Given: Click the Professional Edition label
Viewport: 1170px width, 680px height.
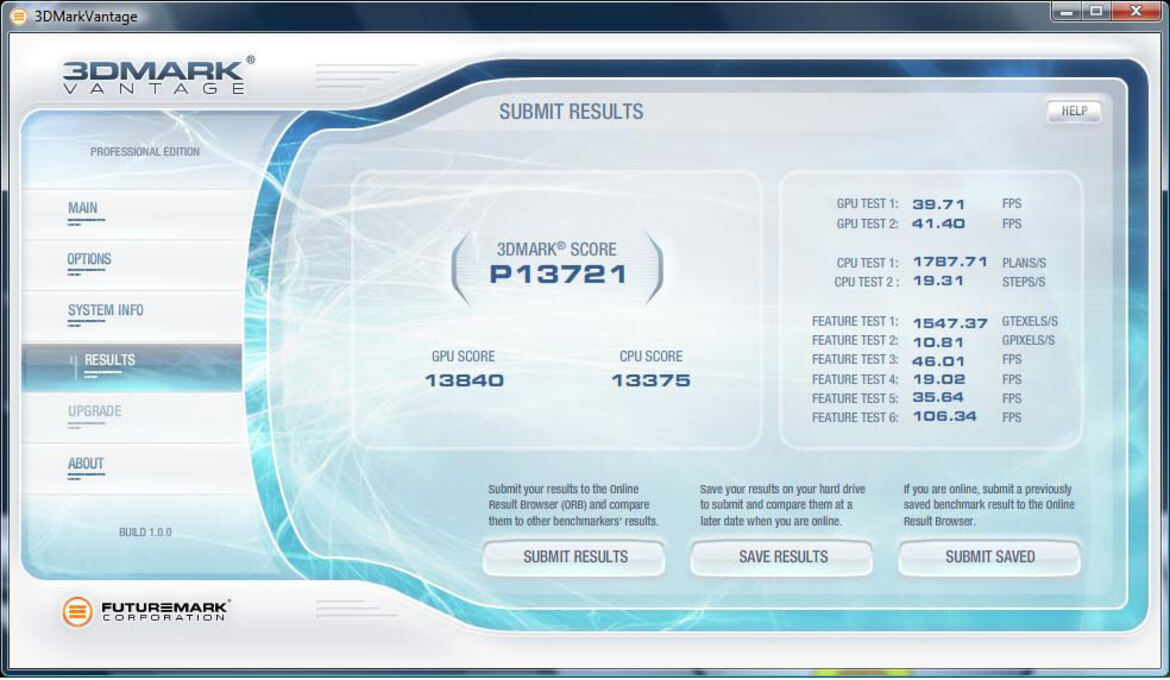Looking at the screenshot, I should coord(145,152).
